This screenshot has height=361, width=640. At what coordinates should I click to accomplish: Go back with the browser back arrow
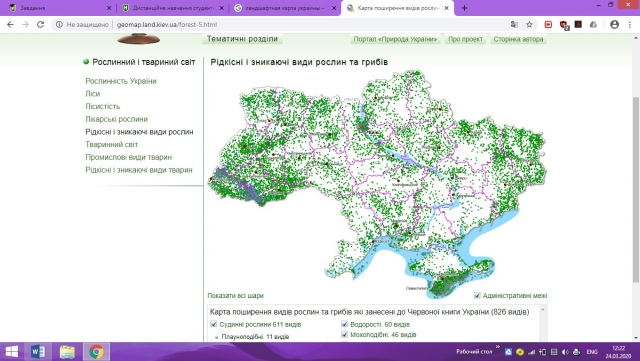10,25
